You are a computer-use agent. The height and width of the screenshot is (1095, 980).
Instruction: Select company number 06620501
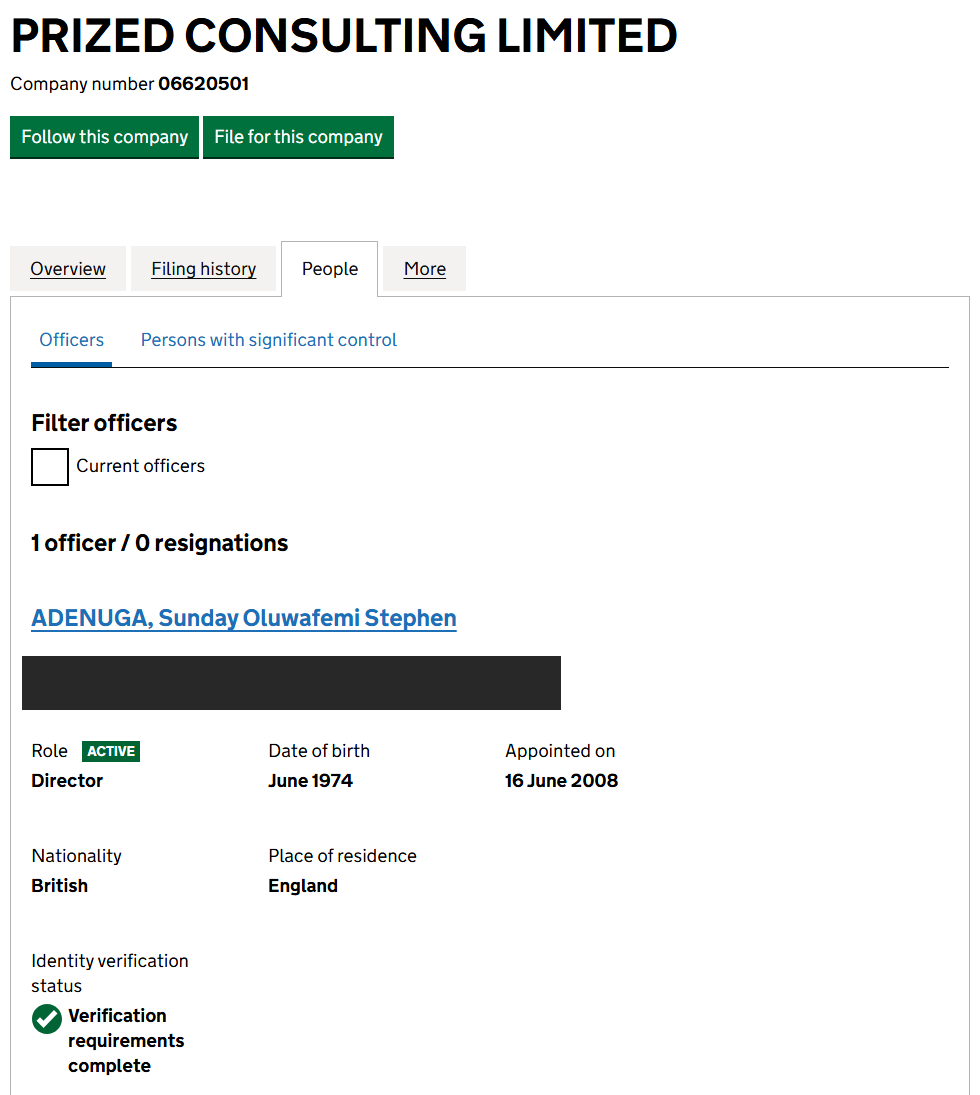(x=203, y=84)
